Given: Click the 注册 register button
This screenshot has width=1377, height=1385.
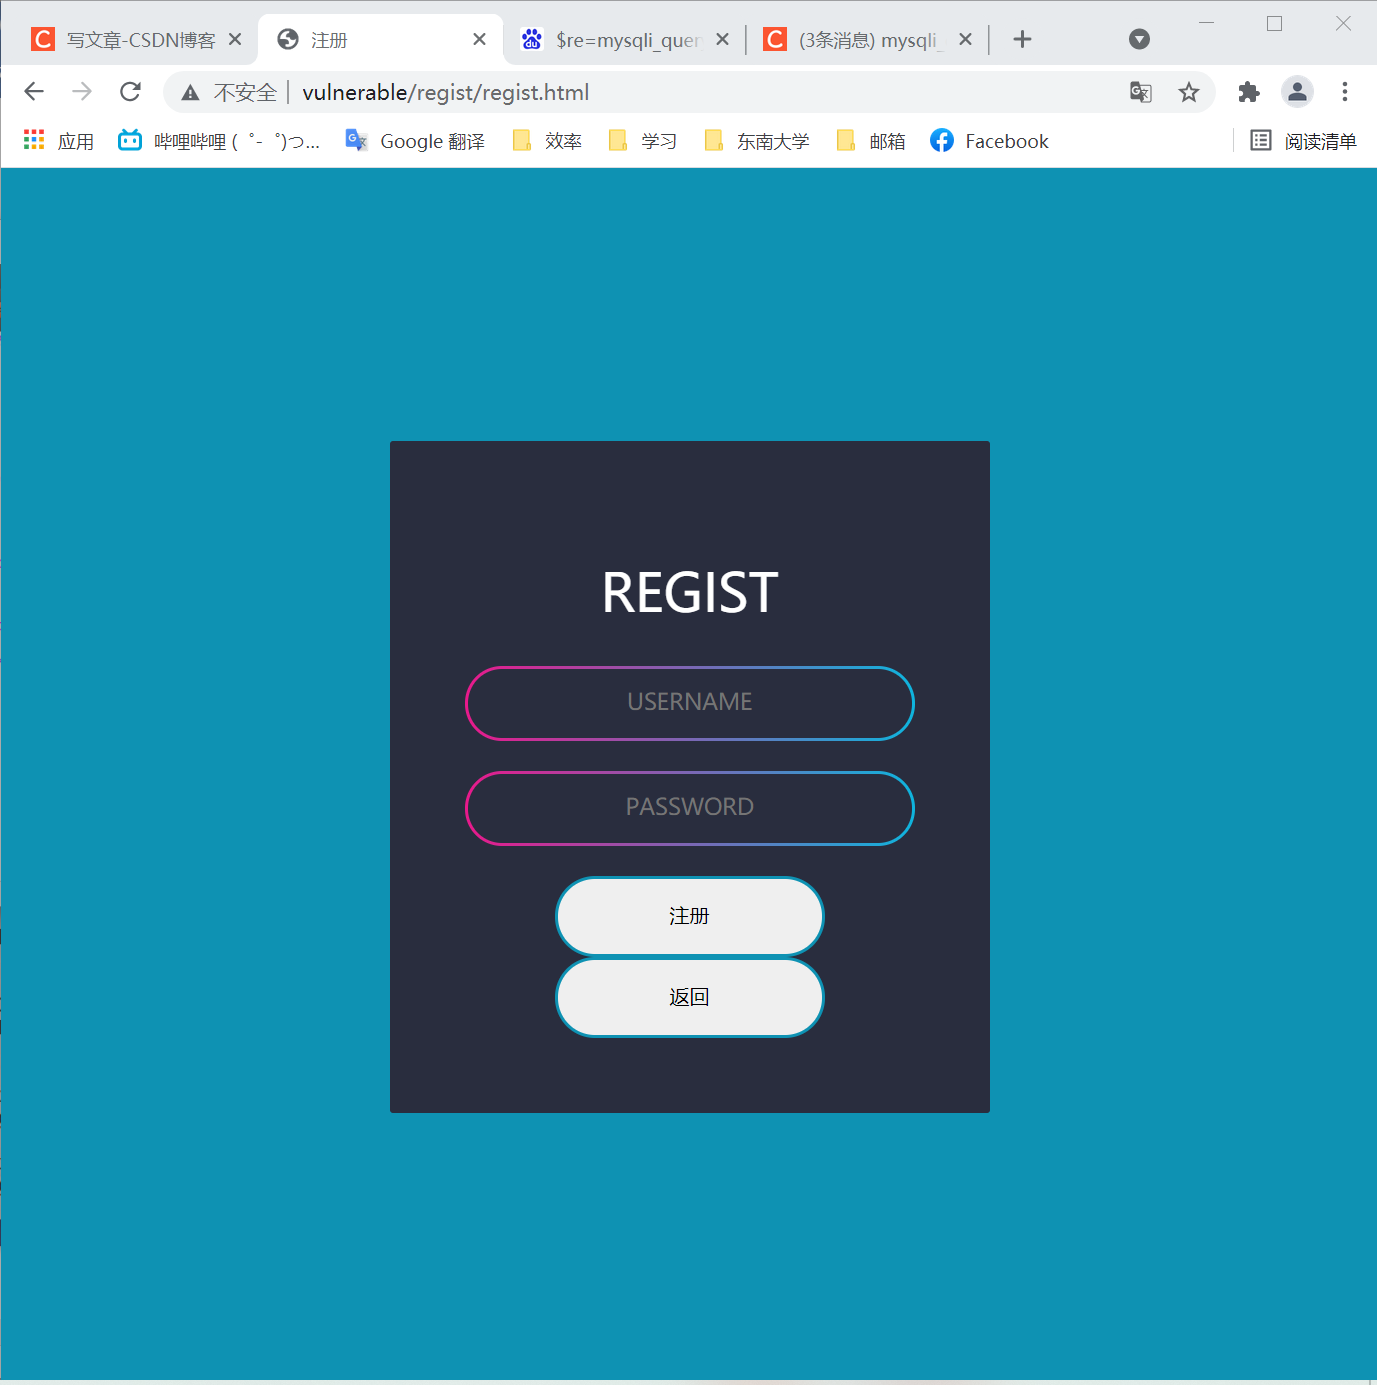Looking at the screenshot, I should 690,916.
